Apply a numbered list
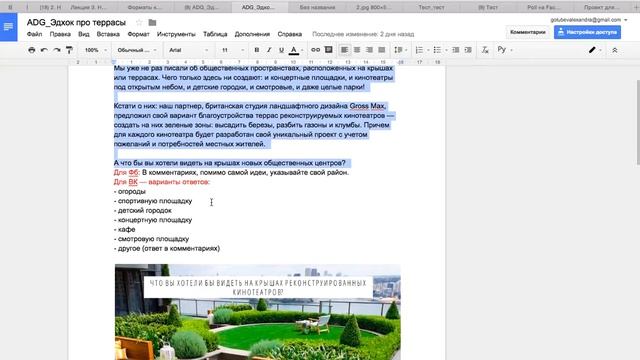 click(419, 50)
